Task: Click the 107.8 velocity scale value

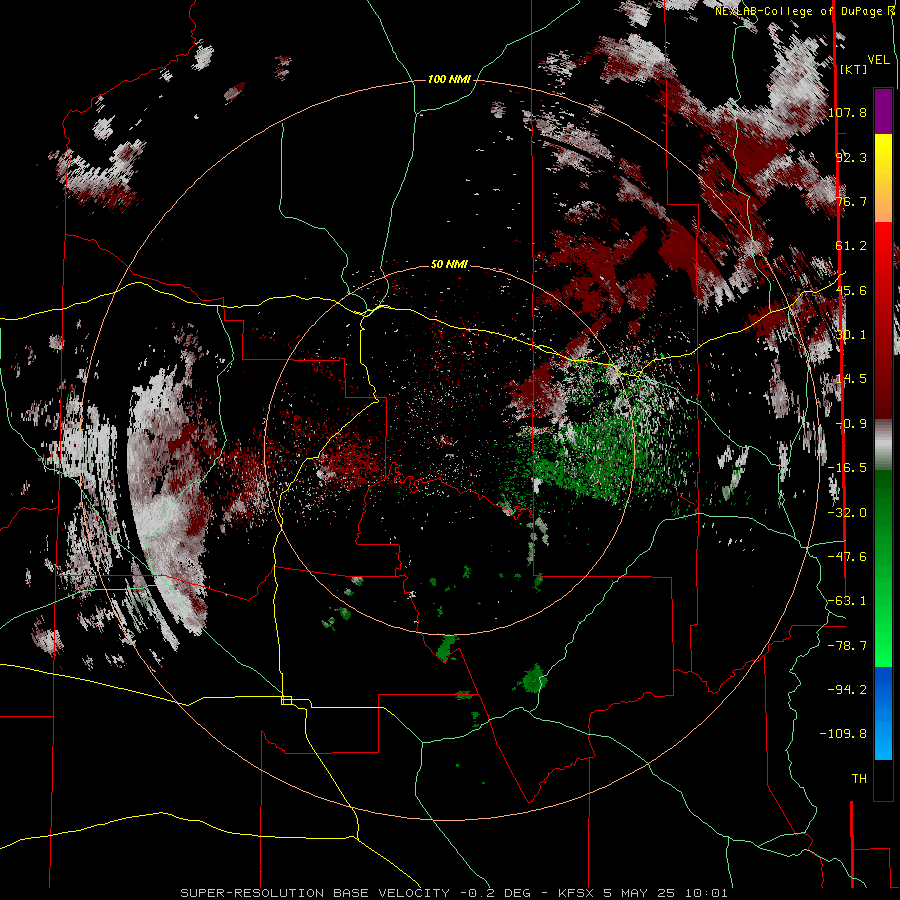Action: point(848,112)
